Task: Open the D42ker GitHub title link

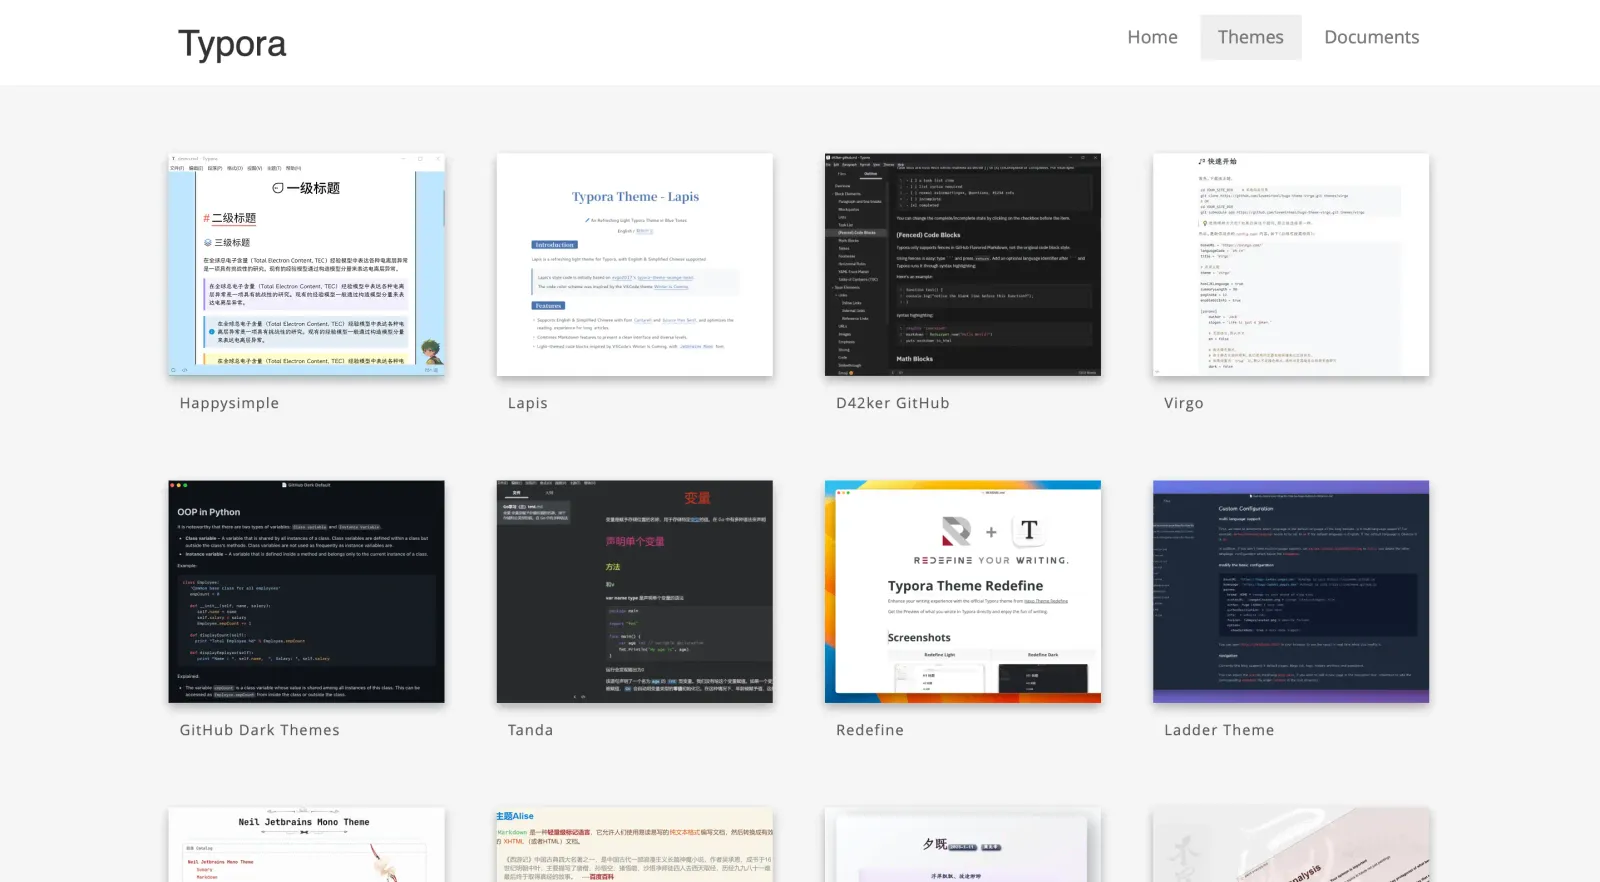Action: point(892,403)
